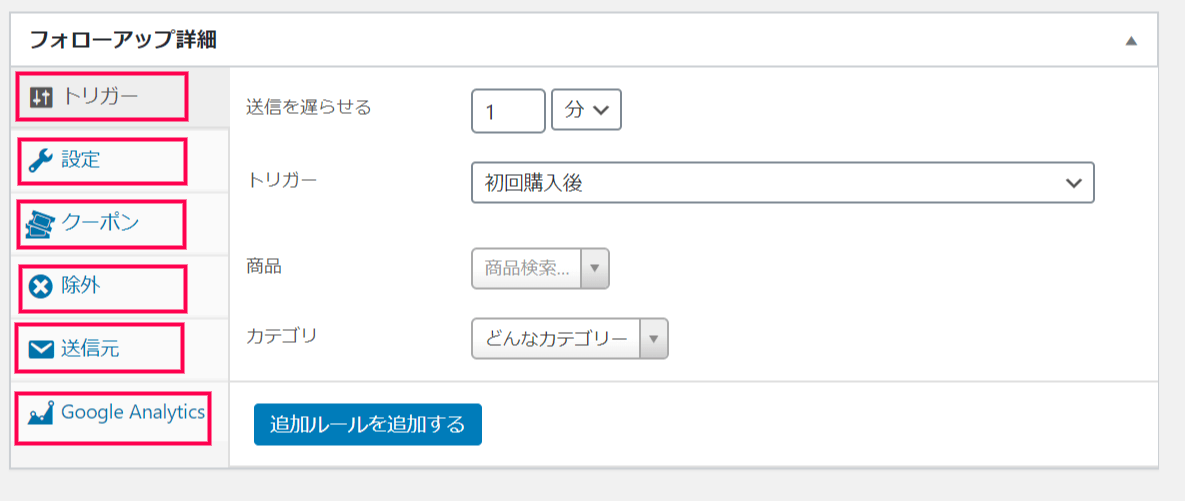Screen dimensions: 1185x501
Task: Switch to the 設定 tab
Action: point(81,160)
